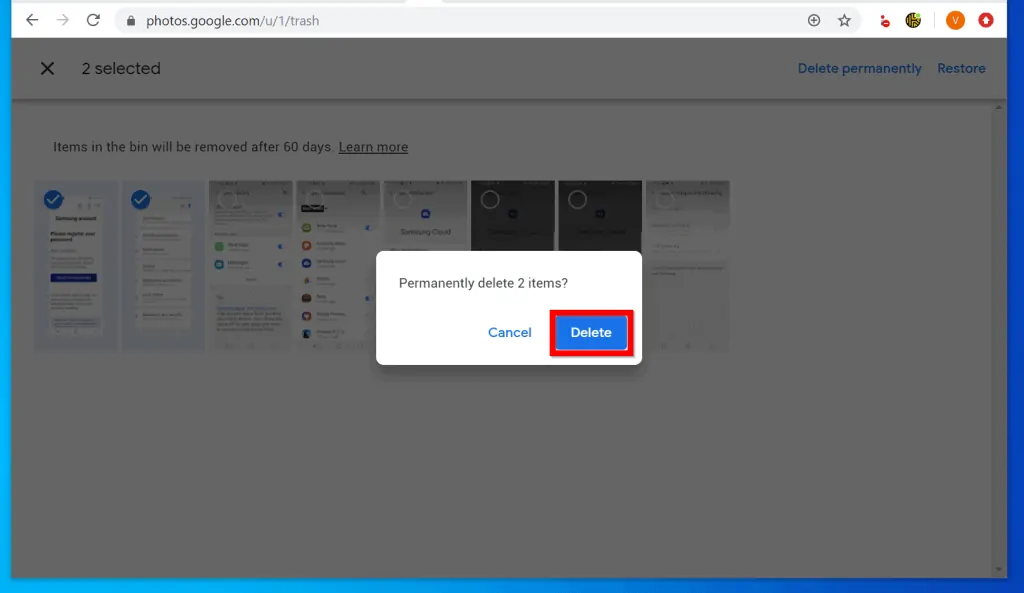
Task: Bookmark this page with star icon
Action: (x=844, y=20)
